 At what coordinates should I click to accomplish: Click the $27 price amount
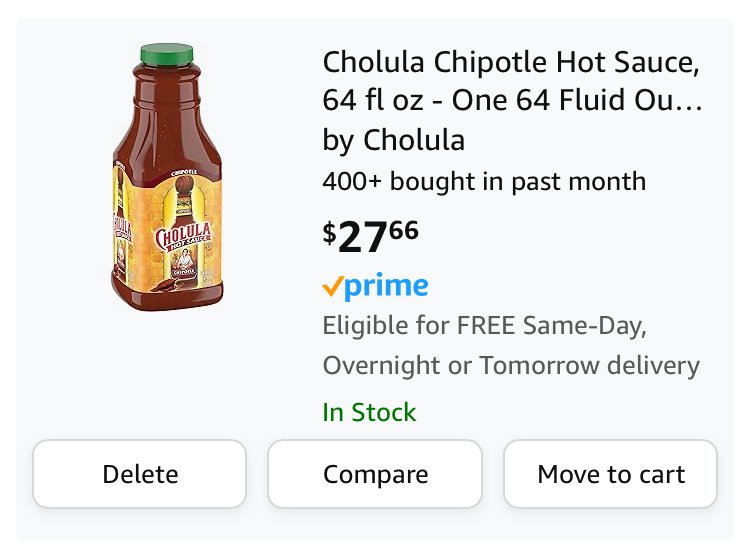(362, 237)
